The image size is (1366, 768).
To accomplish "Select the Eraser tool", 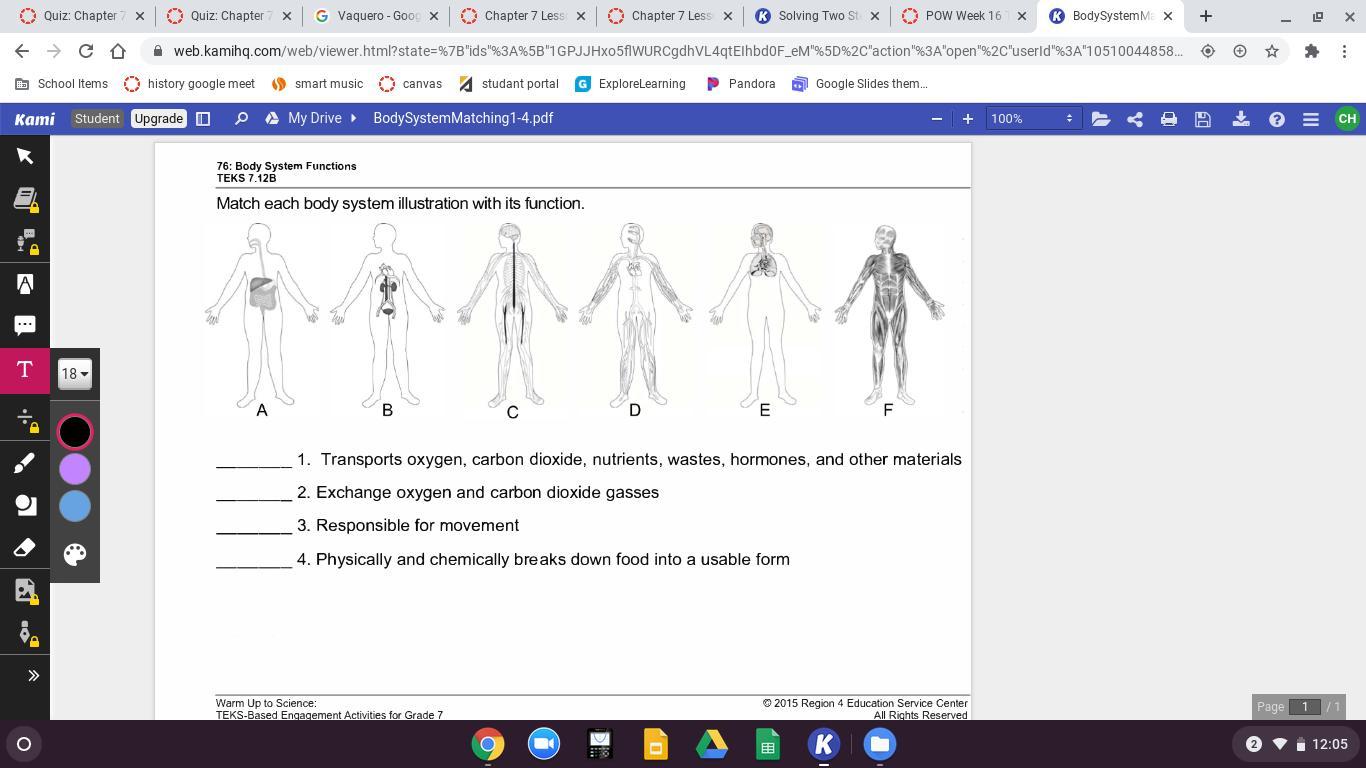I will click(25, 548).
